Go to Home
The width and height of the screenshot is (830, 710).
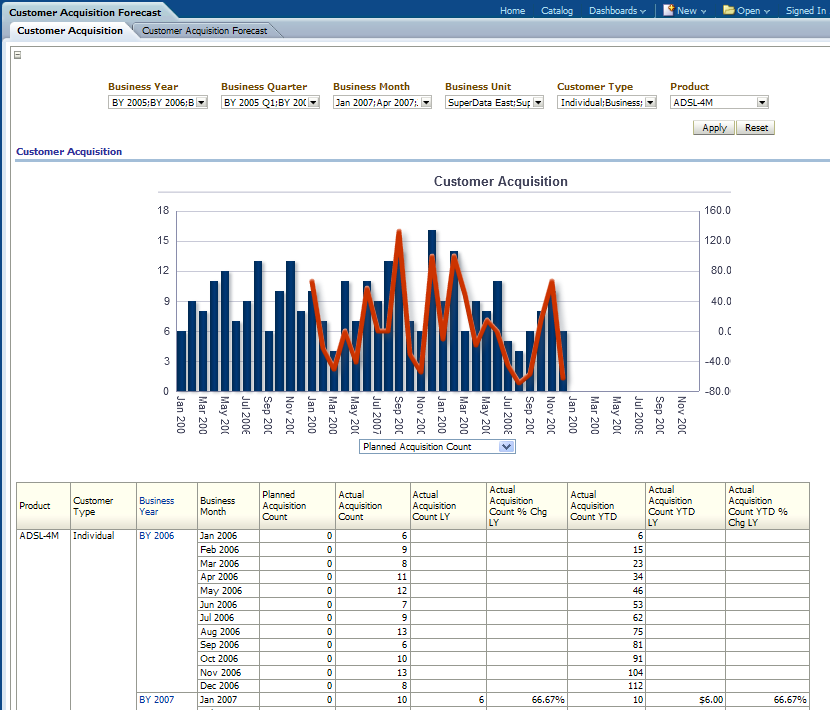click(512, 11)
